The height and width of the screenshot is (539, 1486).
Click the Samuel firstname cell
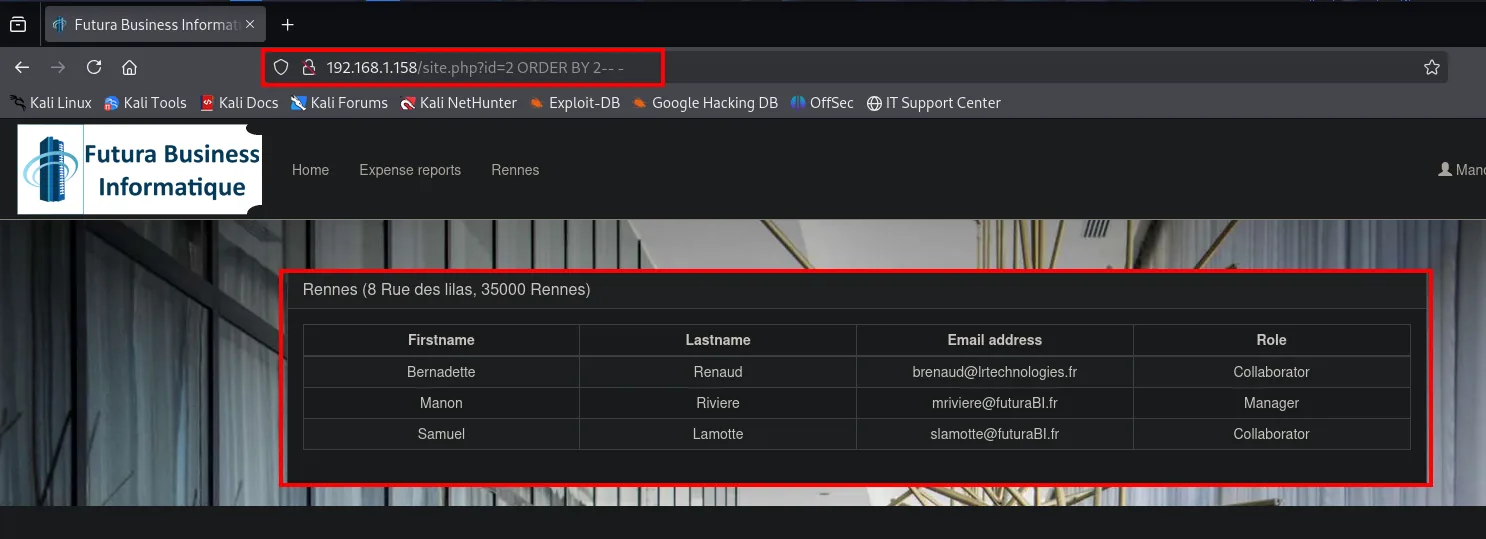(x=441, y=434)
